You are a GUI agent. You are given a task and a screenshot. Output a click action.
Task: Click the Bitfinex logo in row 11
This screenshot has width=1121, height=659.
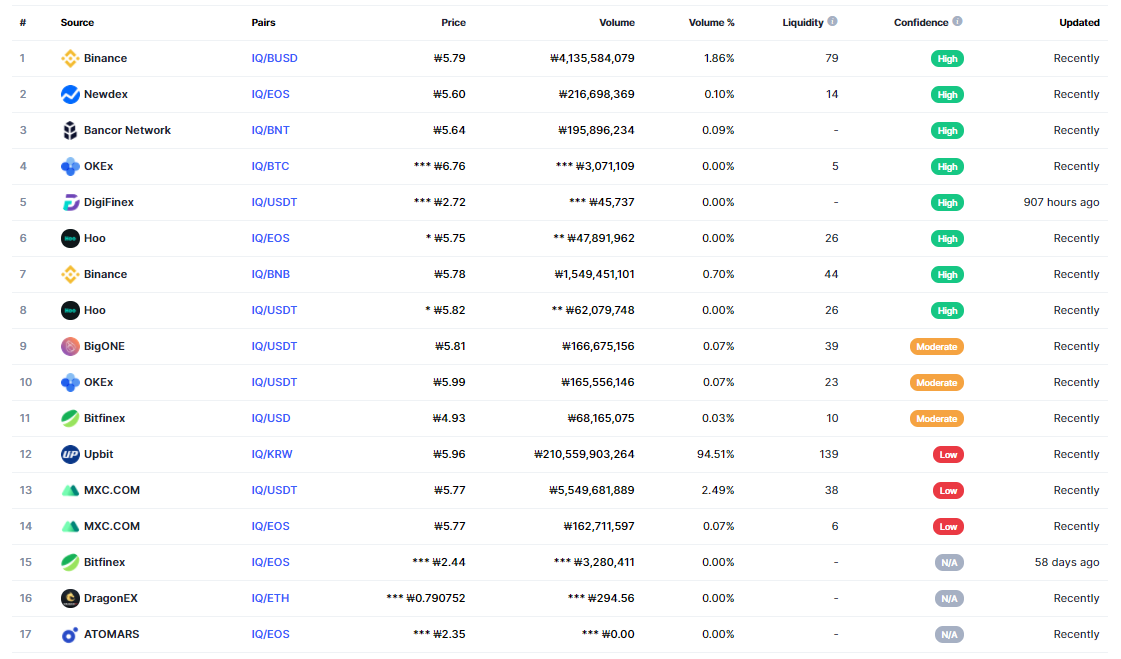pyautogui.click(x=70, y=418)
